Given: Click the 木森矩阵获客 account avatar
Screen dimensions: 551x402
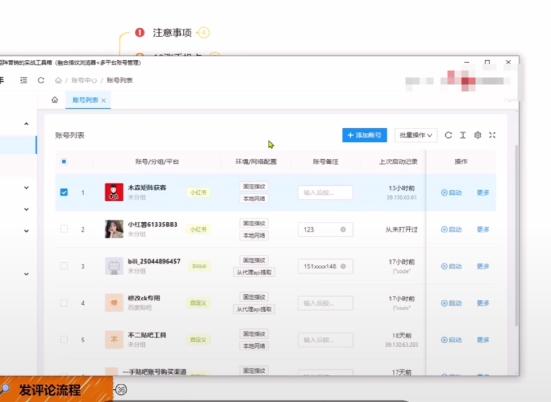Looking at the screenshot, I should click(114, 192).
